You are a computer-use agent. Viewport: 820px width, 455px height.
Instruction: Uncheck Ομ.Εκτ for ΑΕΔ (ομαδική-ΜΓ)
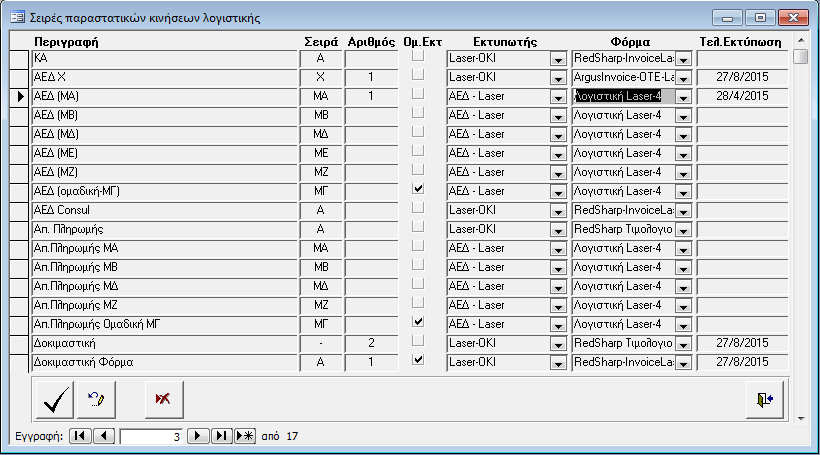[418, 188]
